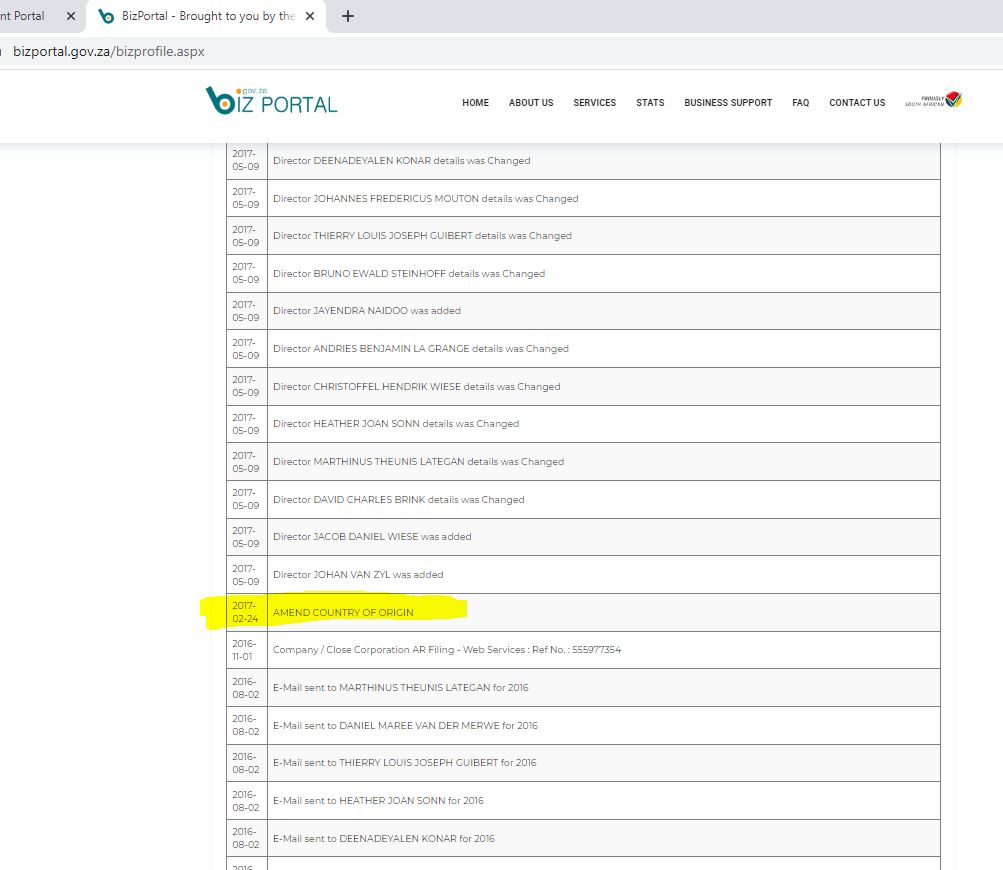The height and width of the screenshot is (870, 1003).
Task: Open the ABOUT US menu item
Action: [531, 102]
